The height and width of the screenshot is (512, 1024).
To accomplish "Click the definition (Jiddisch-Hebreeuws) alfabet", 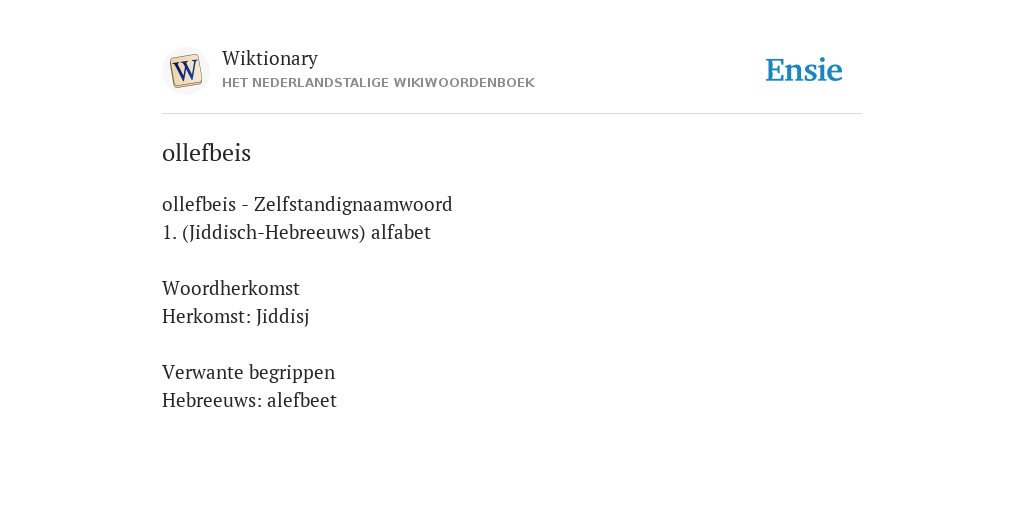I will tap(306, 232).
